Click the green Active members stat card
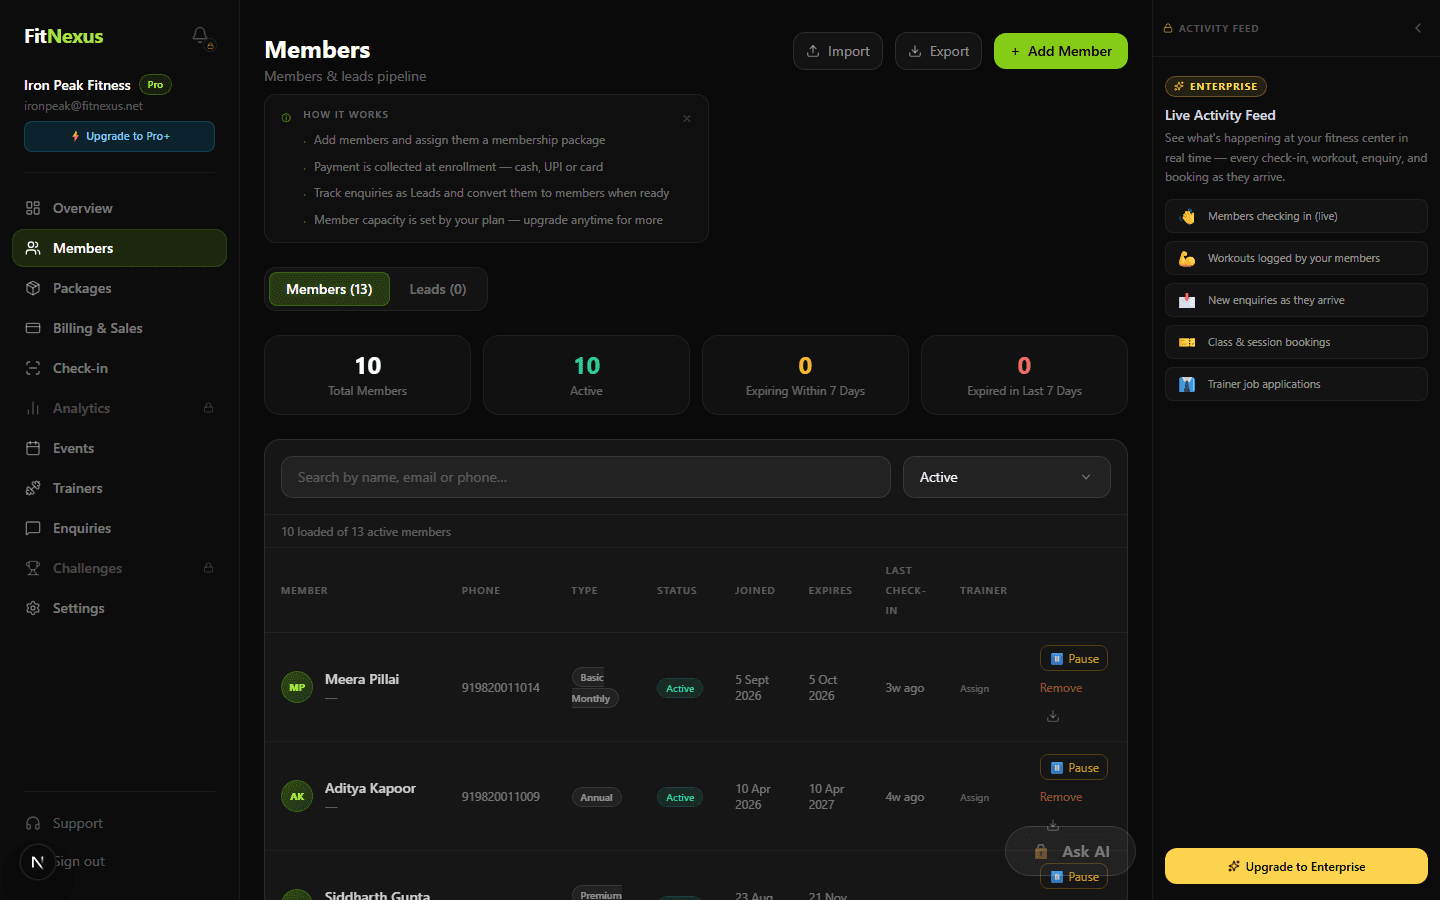1440x900 pixels. pos(586,375)
